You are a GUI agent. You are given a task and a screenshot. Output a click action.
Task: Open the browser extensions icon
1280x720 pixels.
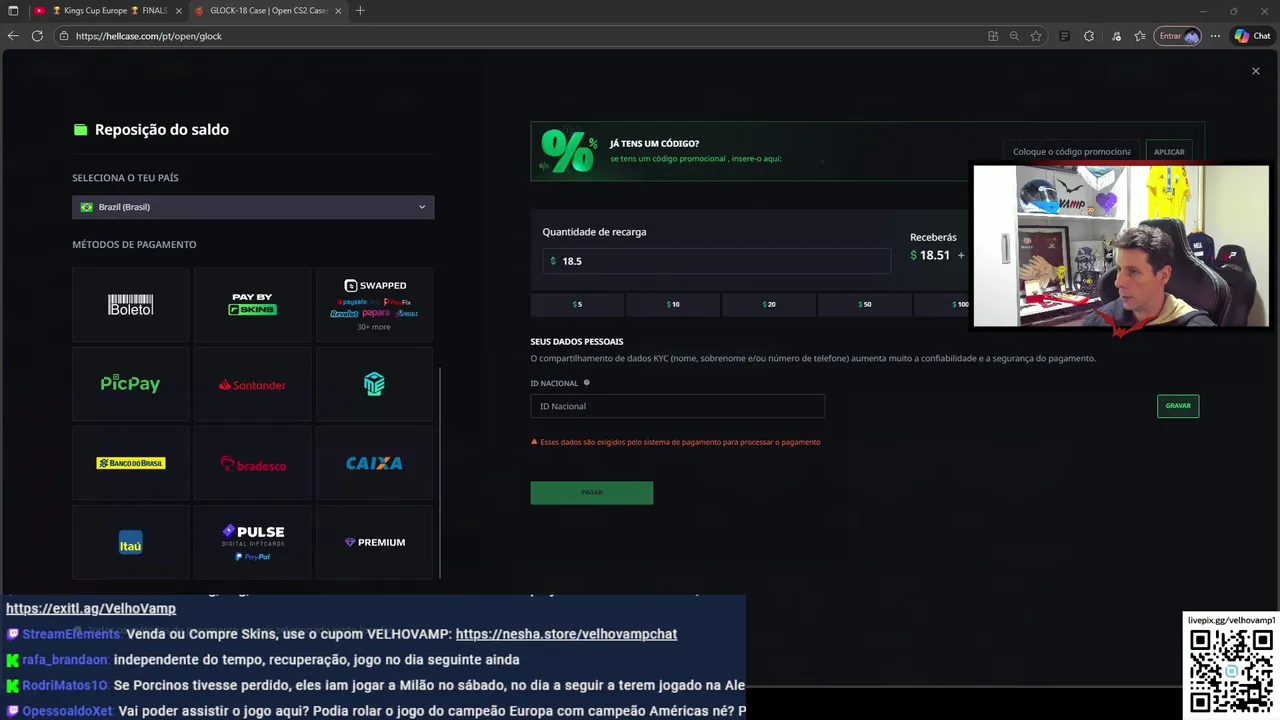[x=1089, y=36]
